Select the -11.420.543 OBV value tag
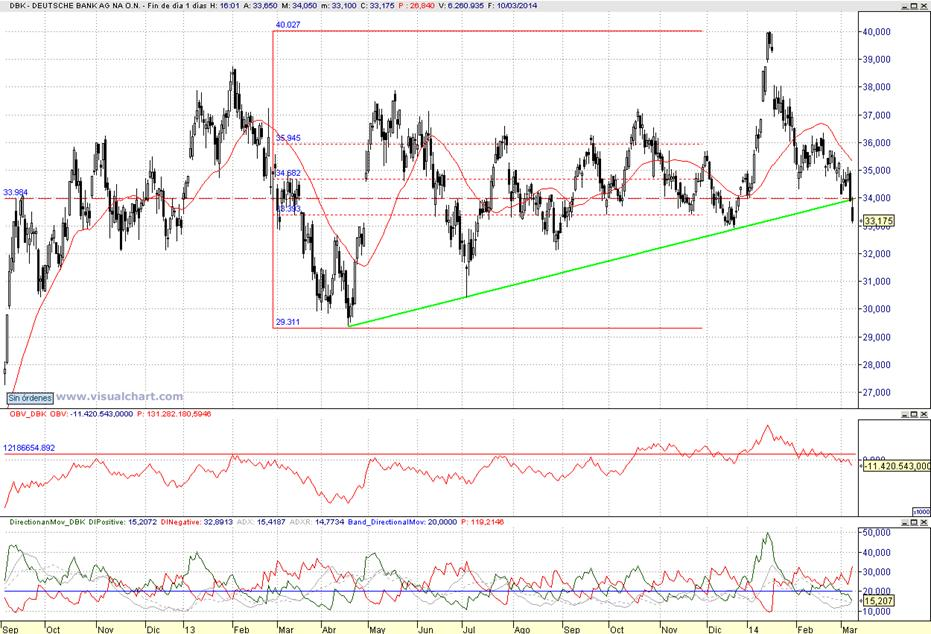The height and width of the screenshot is (634, 931). point(897,467)
